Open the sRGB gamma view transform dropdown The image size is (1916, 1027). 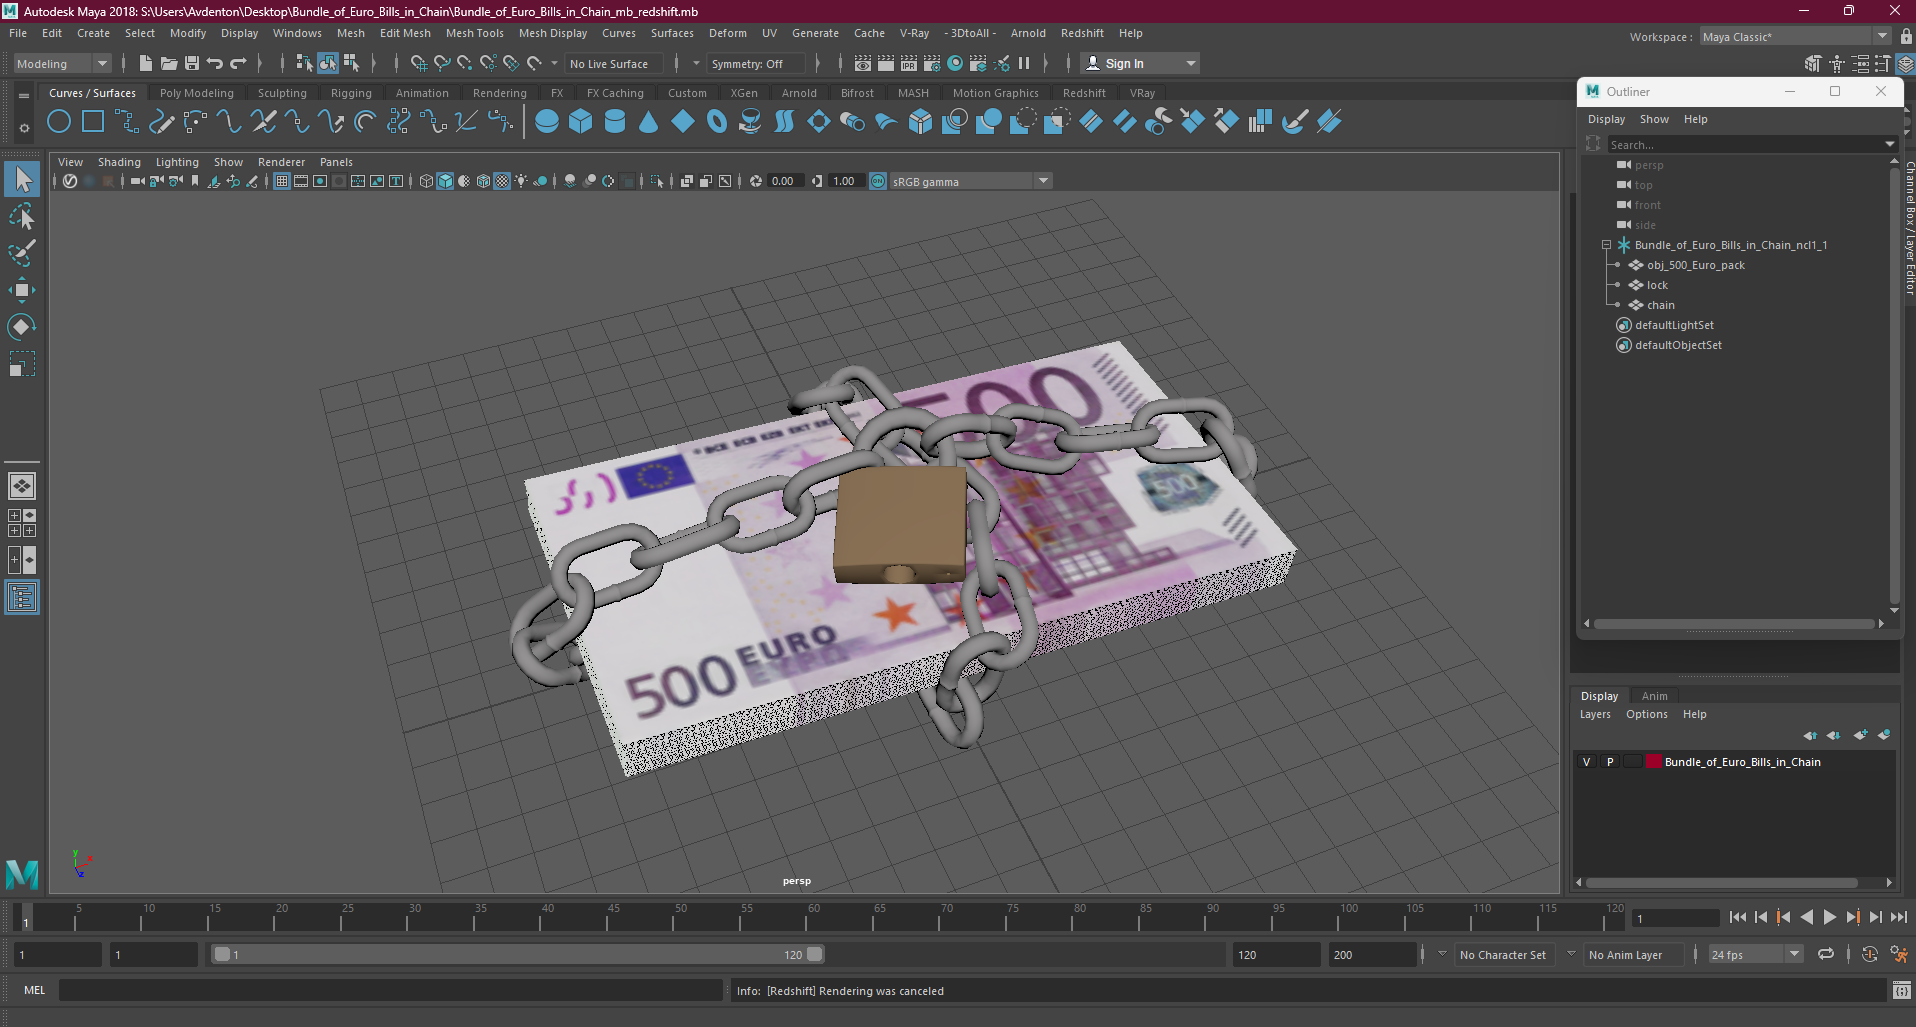(970, 181)
